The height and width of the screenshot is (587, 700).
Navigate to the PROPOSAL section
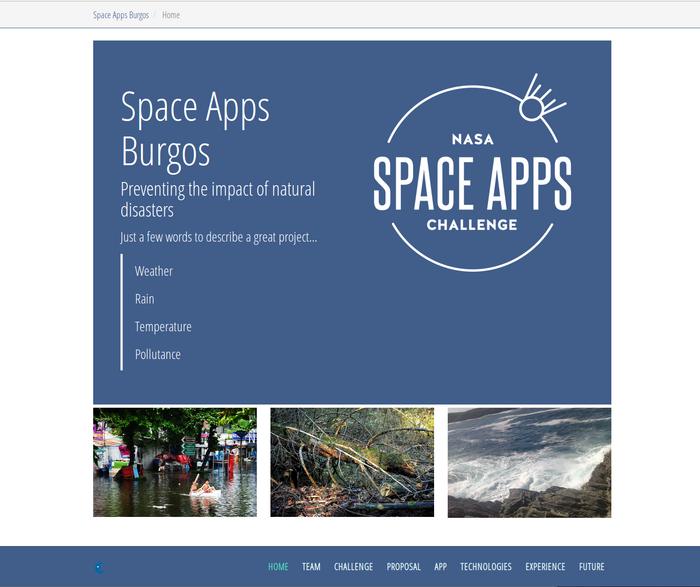pyautogui.click(x=403, y=567)
